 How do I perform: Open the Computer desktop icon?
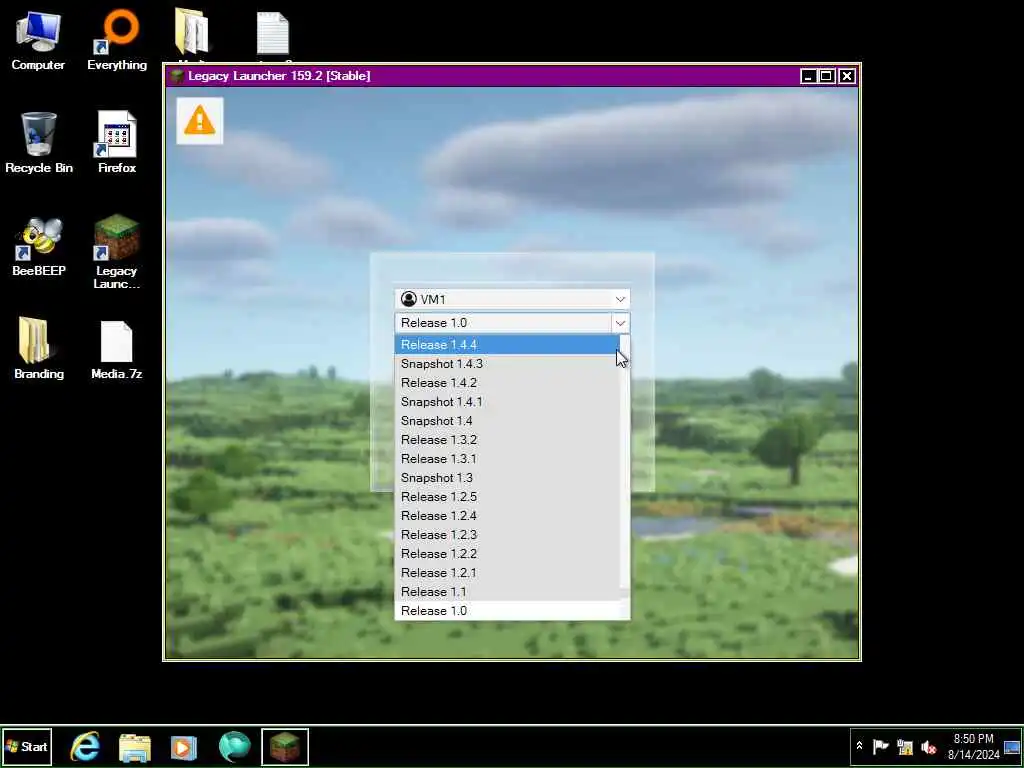pos(38,39)
